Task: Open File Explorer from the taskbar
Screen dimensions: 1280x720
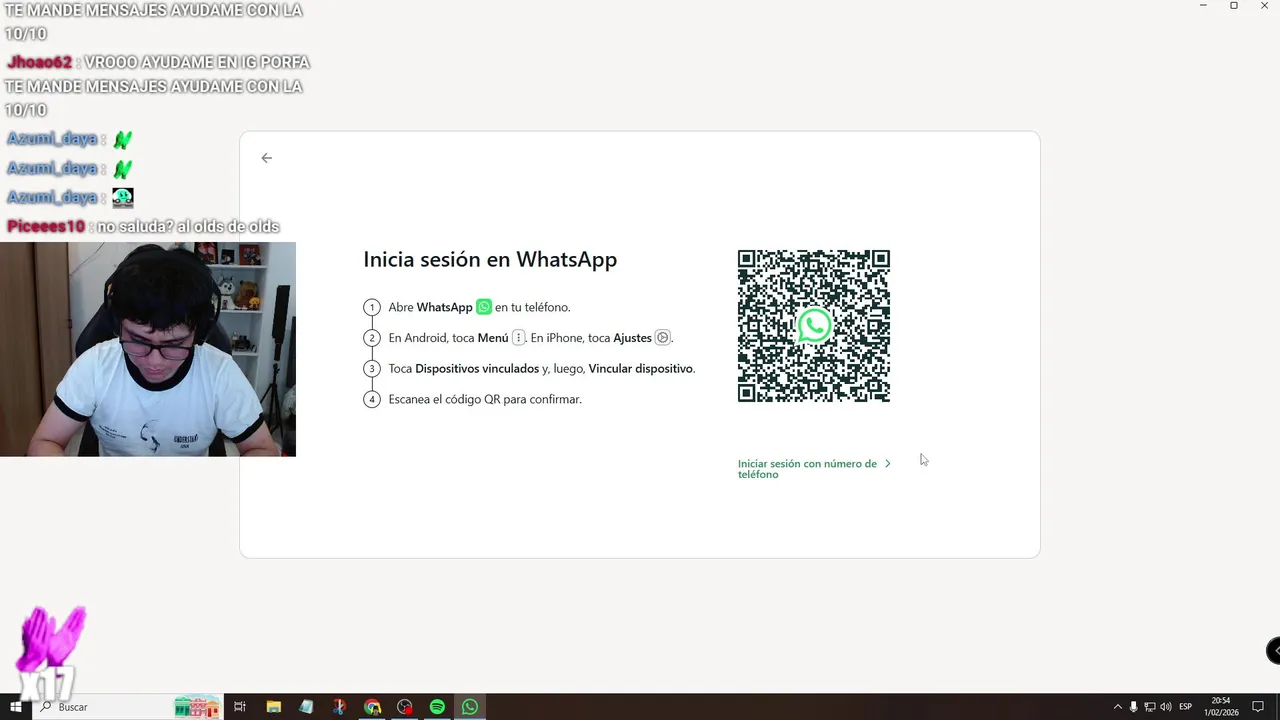Action: point(274,707)
